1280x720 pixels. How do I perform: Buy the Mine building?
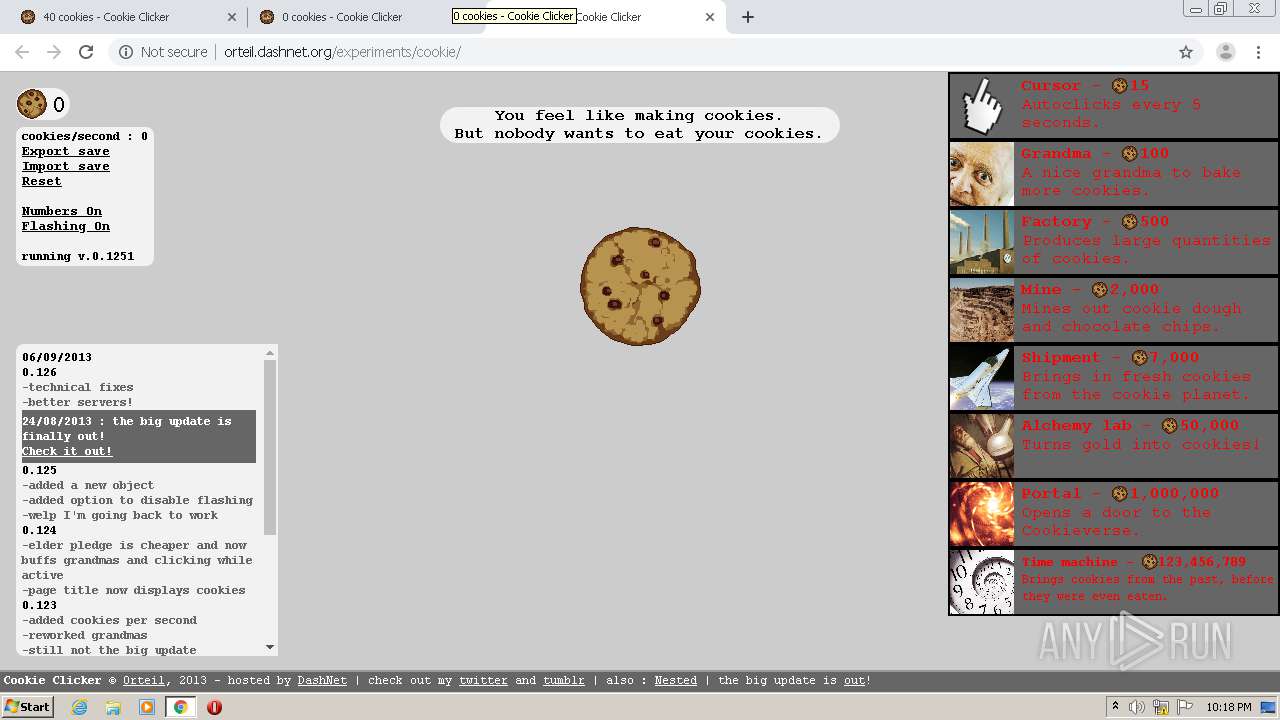pyautogui.click(x=1113, y=310)
